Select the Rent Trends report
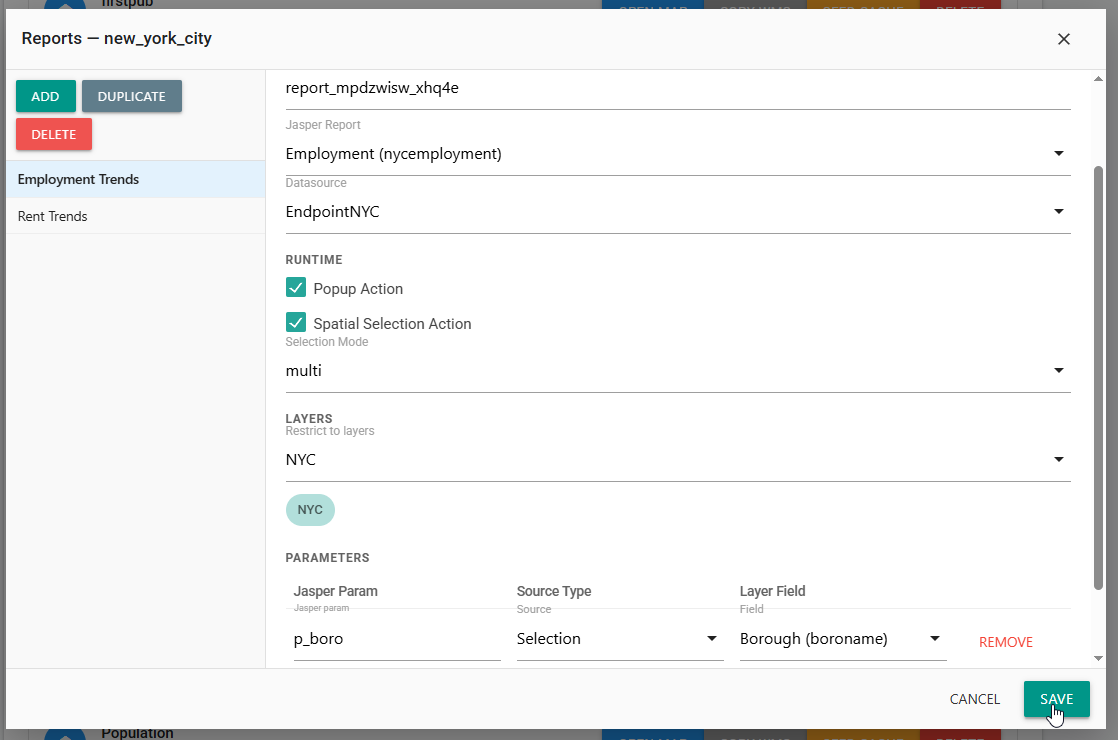 pos(135,216)
